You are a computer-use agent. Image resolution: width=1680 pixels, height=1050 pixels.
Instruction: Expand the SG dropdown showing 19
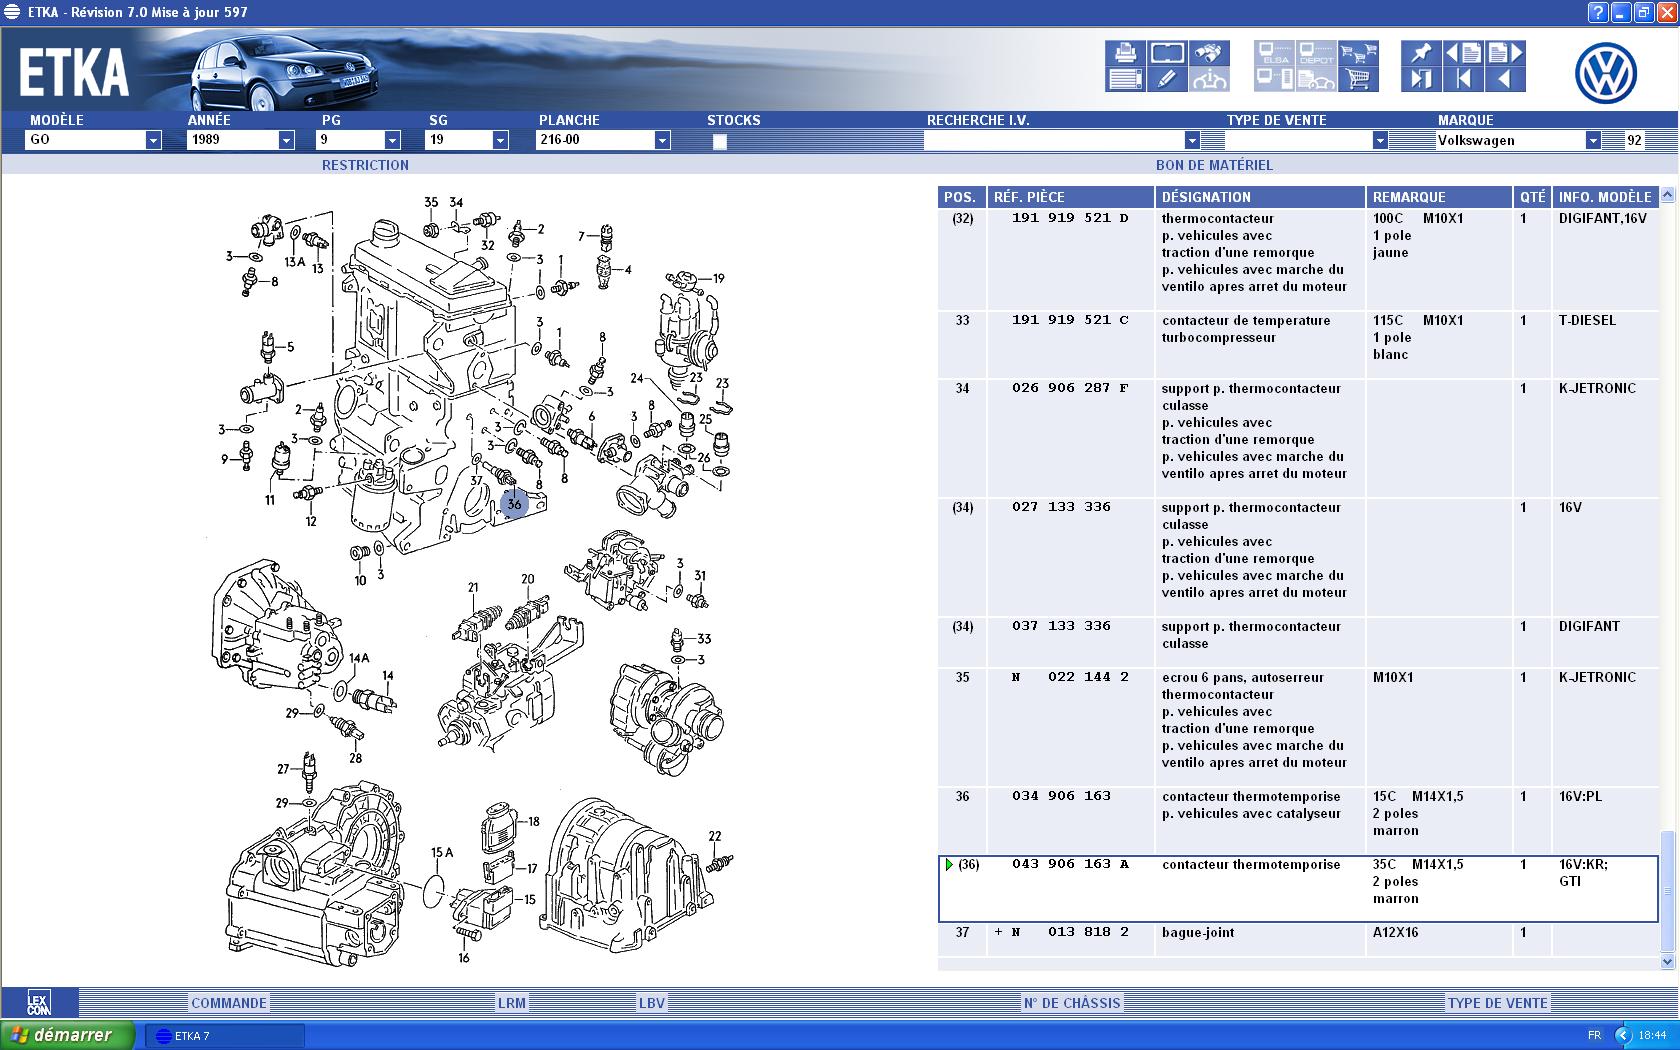[500, 140]
